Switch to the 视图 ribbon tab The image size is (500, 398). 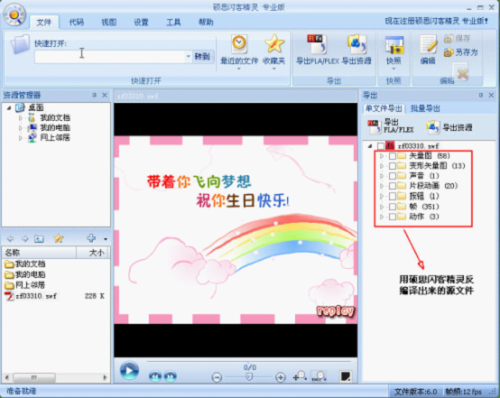[x=109, y=22]
